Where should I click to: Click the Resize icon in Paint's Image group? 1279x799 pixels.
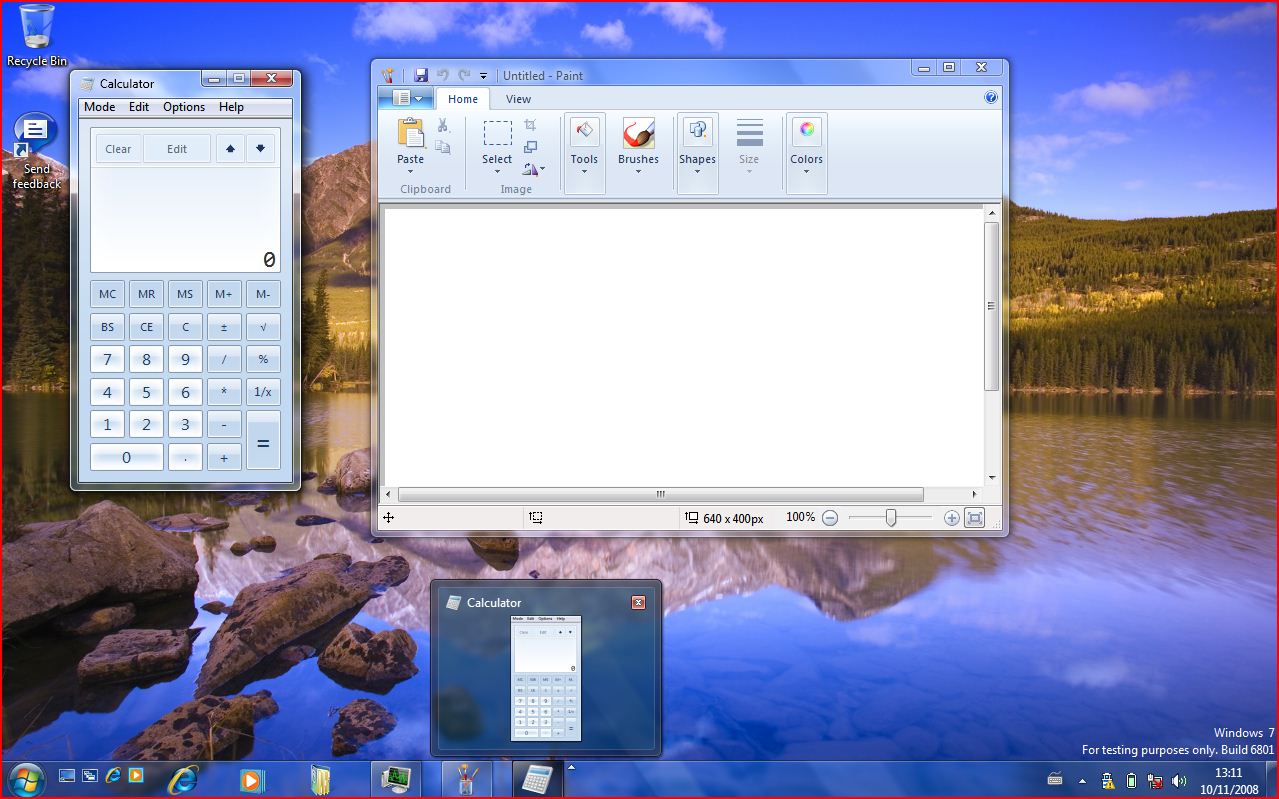(x=530, y=147)
